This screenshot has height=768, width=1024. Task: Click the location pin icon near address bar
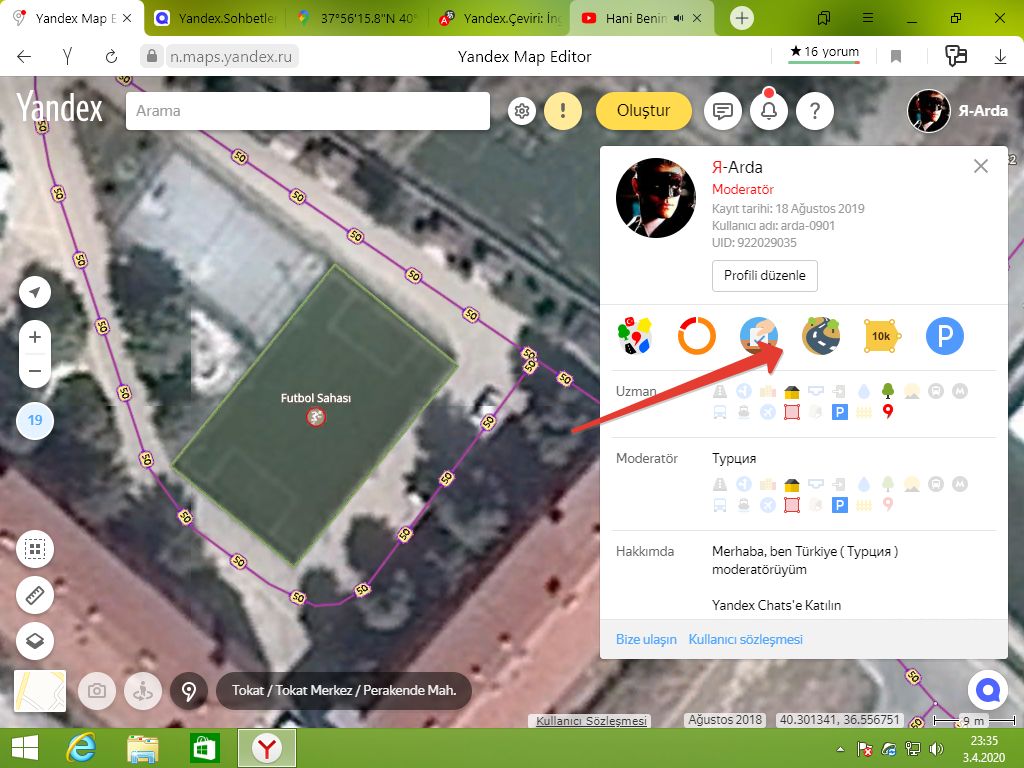[189, 690]
